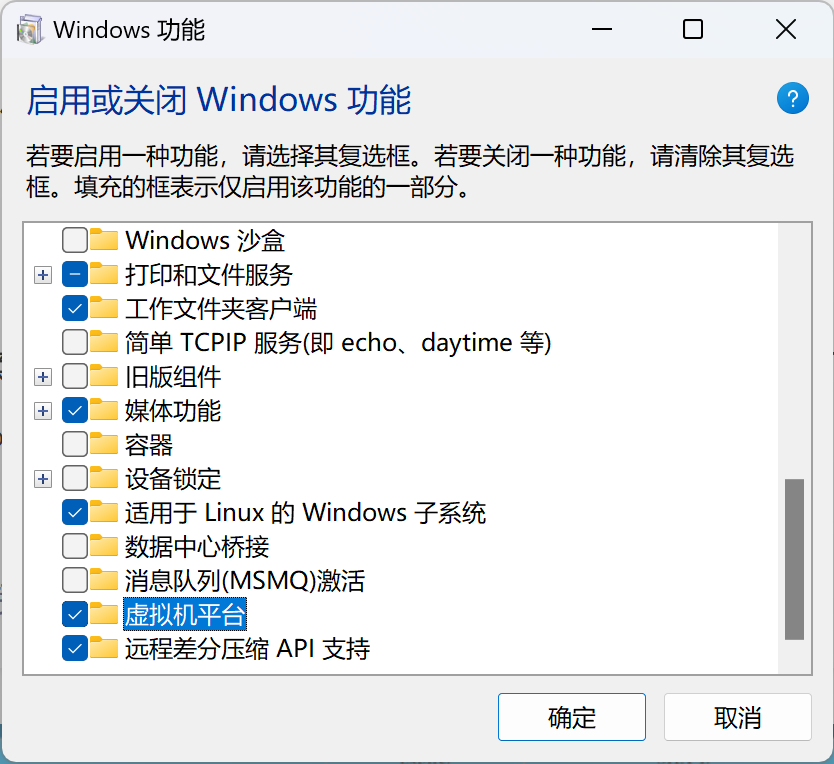This screenshot has width=834, height=764.
Task: Click the 取消 button
Action: tap(738, 717)
